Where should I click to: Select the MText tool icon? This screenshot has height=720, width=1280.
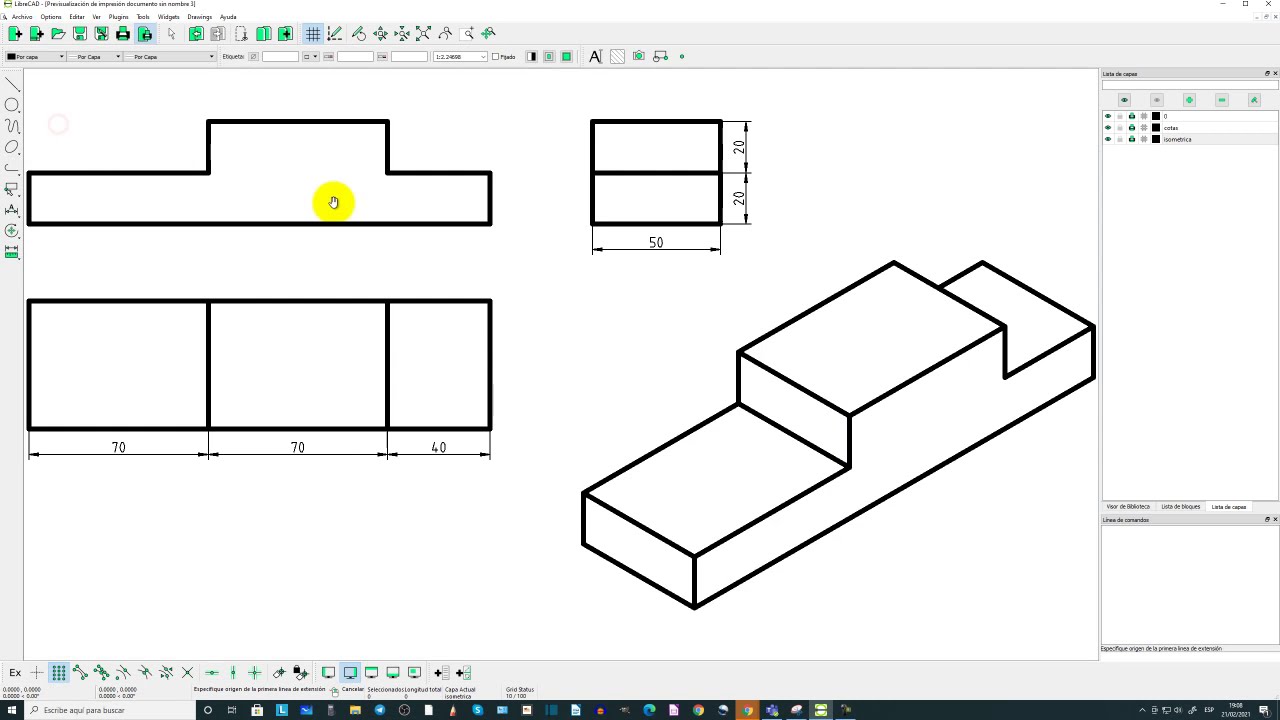point(596,57)
